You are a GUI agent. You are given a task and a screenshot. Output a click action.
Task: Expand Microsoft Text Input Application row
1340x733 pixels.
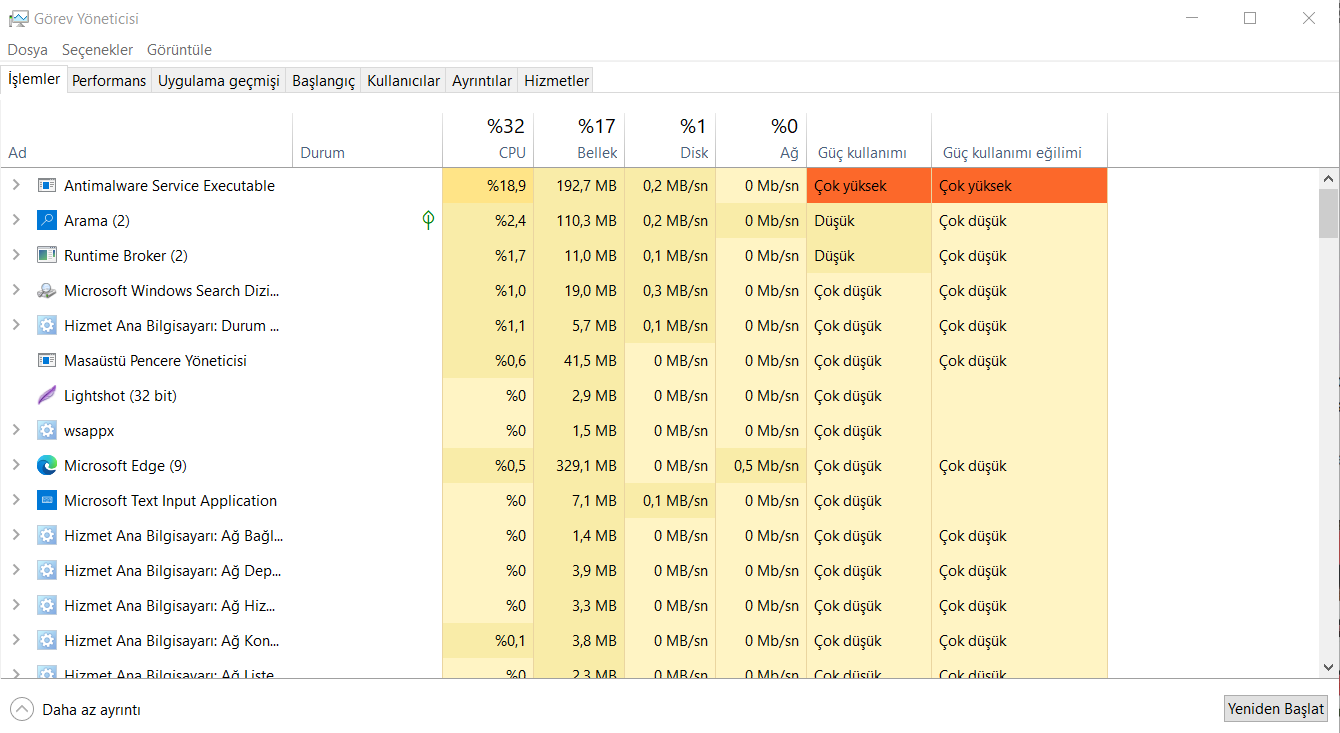(16, 500)
